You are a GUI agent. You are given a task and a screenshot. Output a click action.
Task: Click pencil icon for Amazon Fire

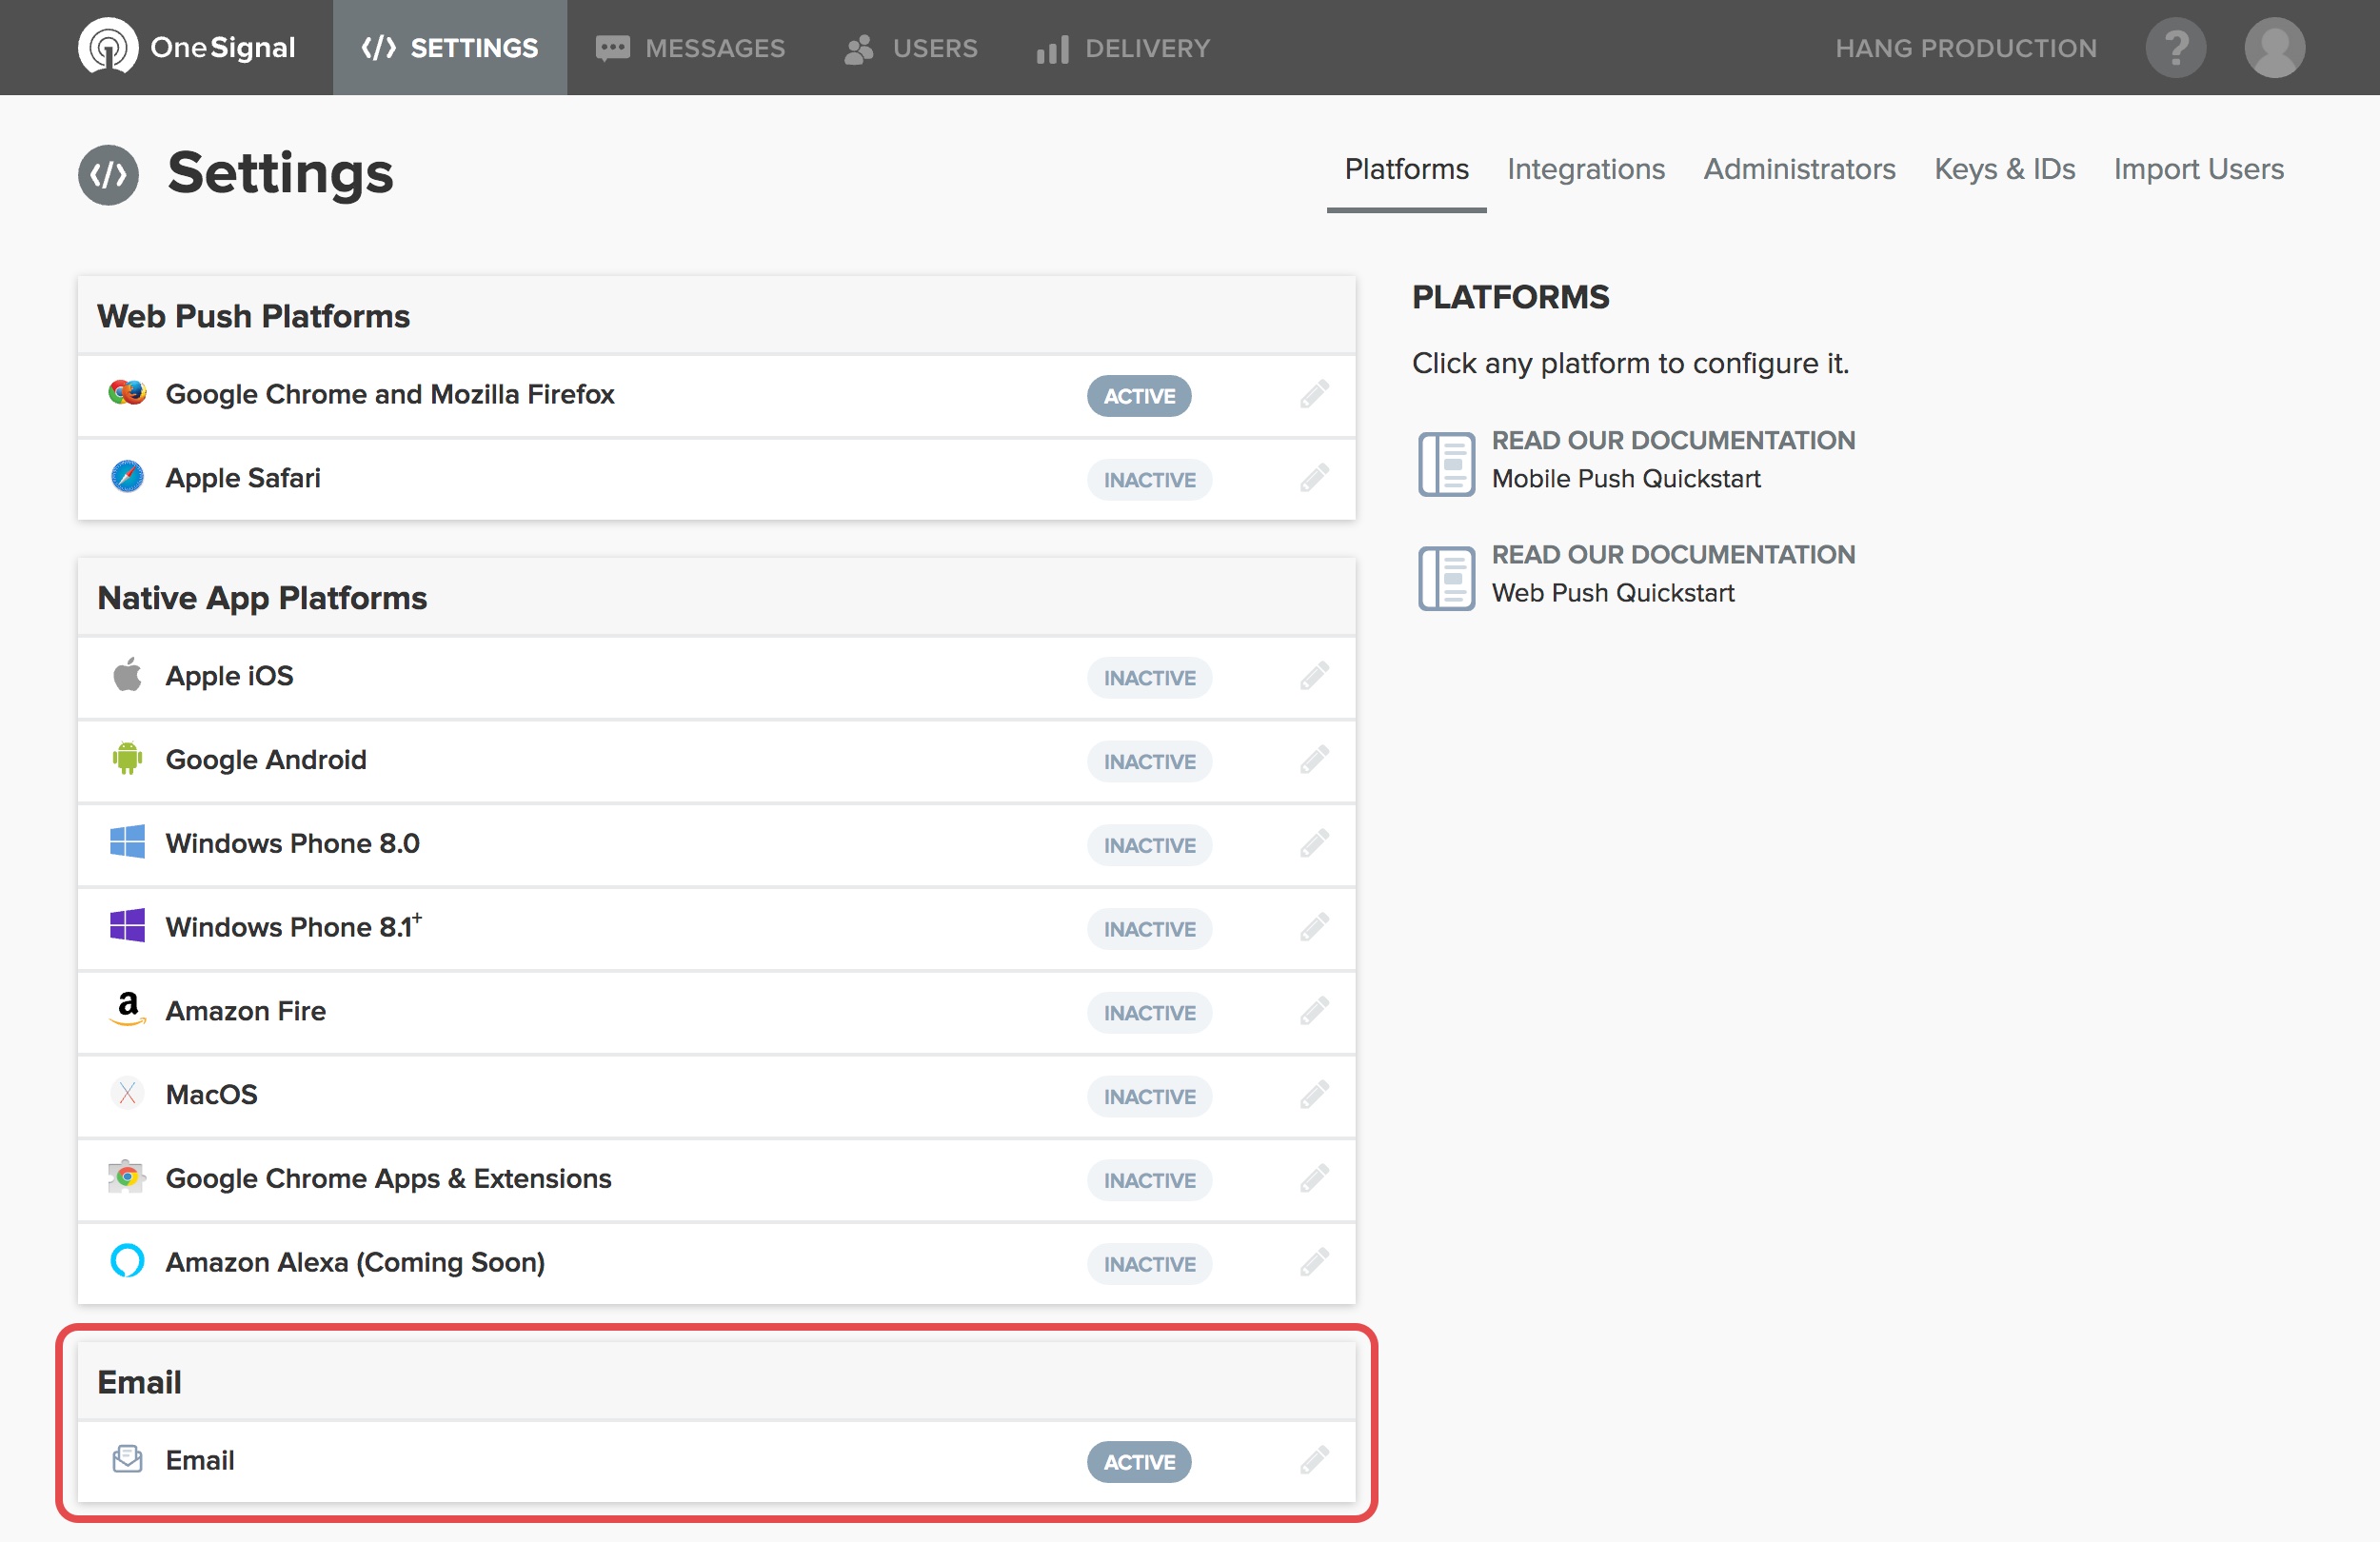(1314, 1012)
